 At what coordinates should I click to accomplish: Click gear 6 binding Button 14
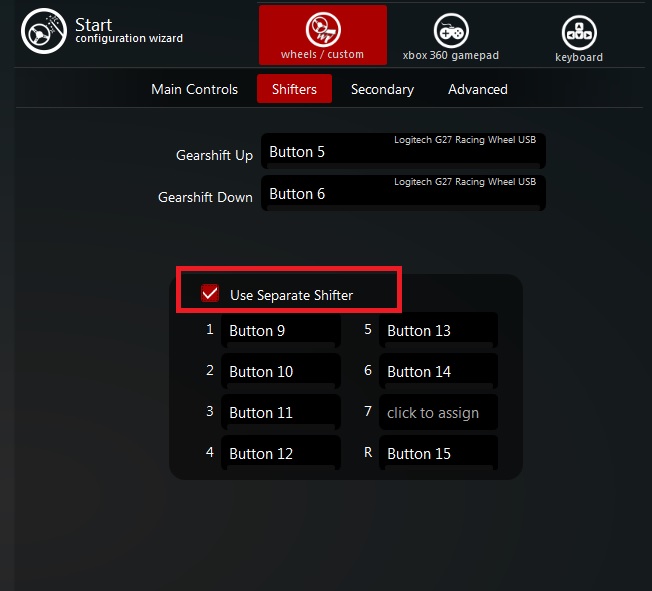pos(438,372)
